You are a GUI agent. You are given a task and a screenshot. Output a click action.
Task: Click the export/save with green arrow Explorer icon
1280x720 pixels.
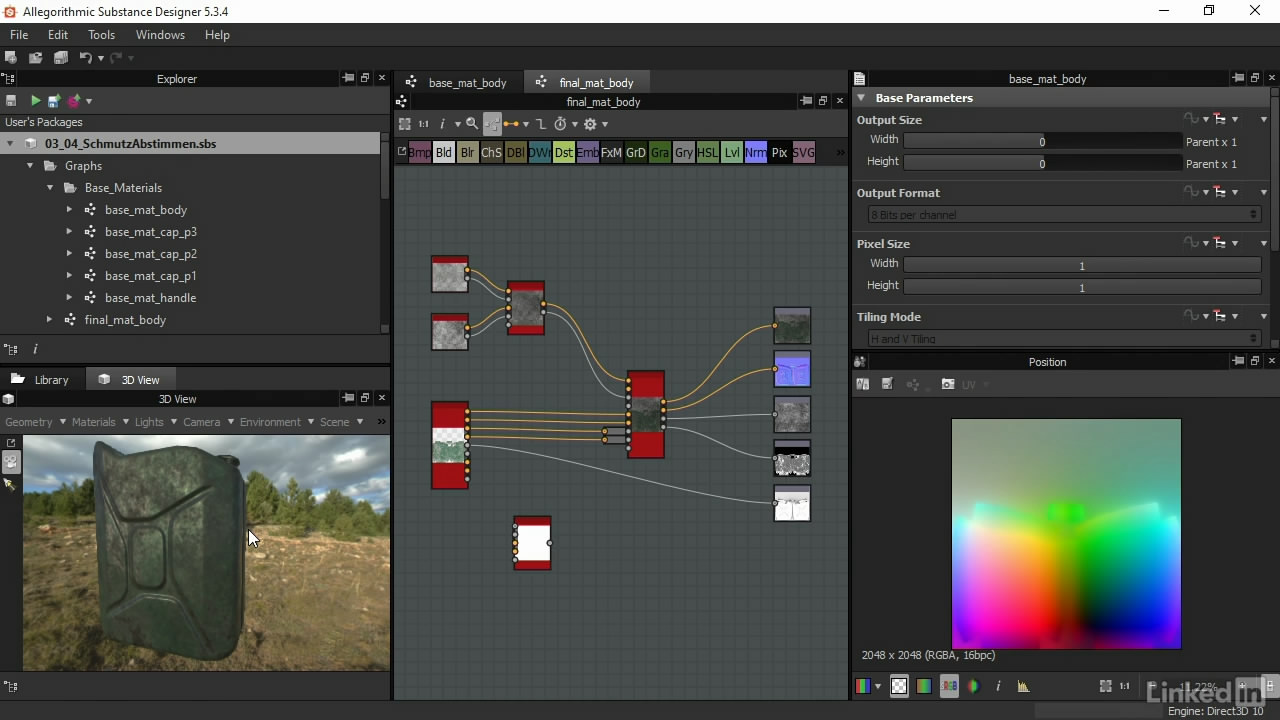point(54,101)
